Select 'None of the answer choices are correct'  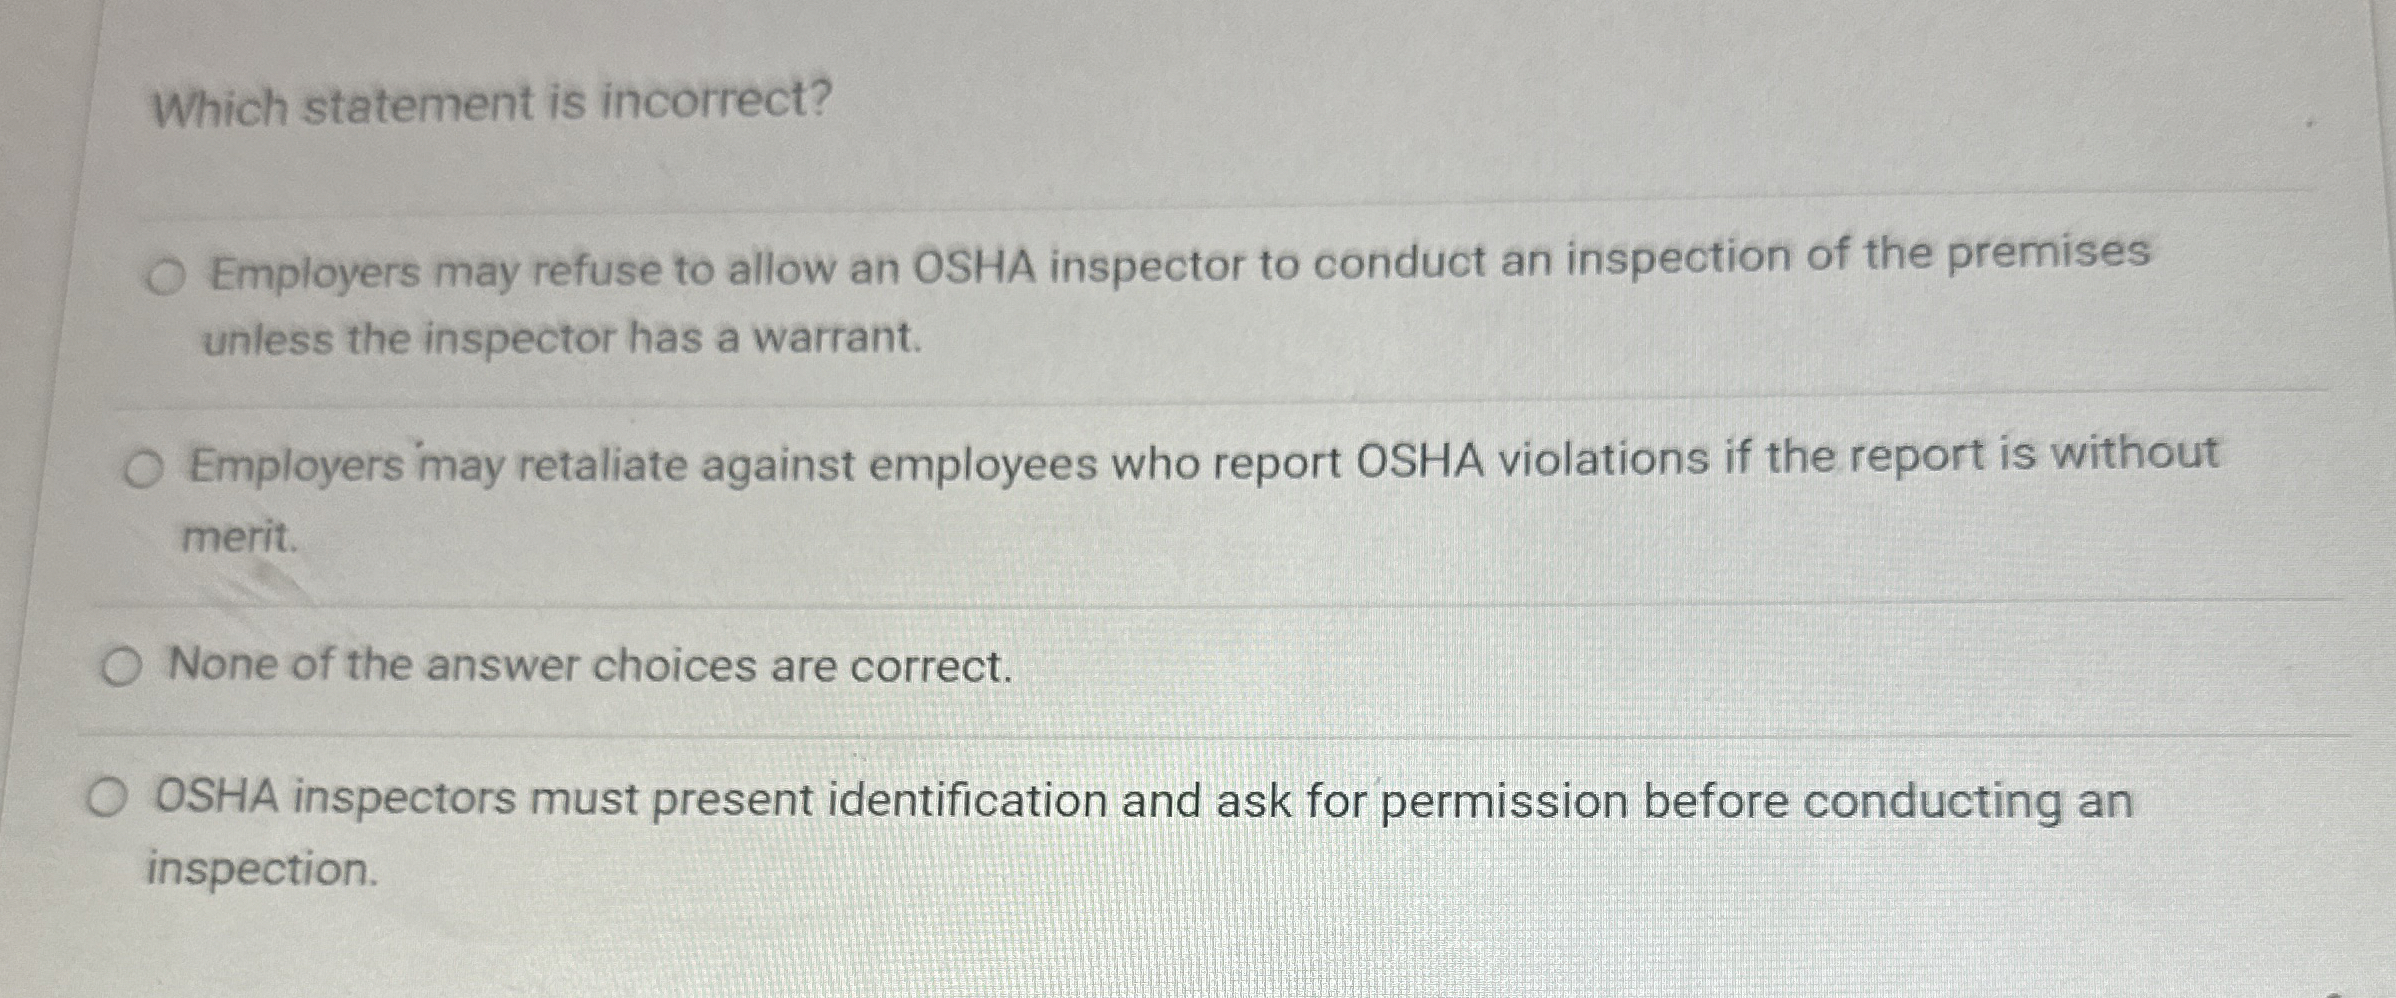(121, 666)
